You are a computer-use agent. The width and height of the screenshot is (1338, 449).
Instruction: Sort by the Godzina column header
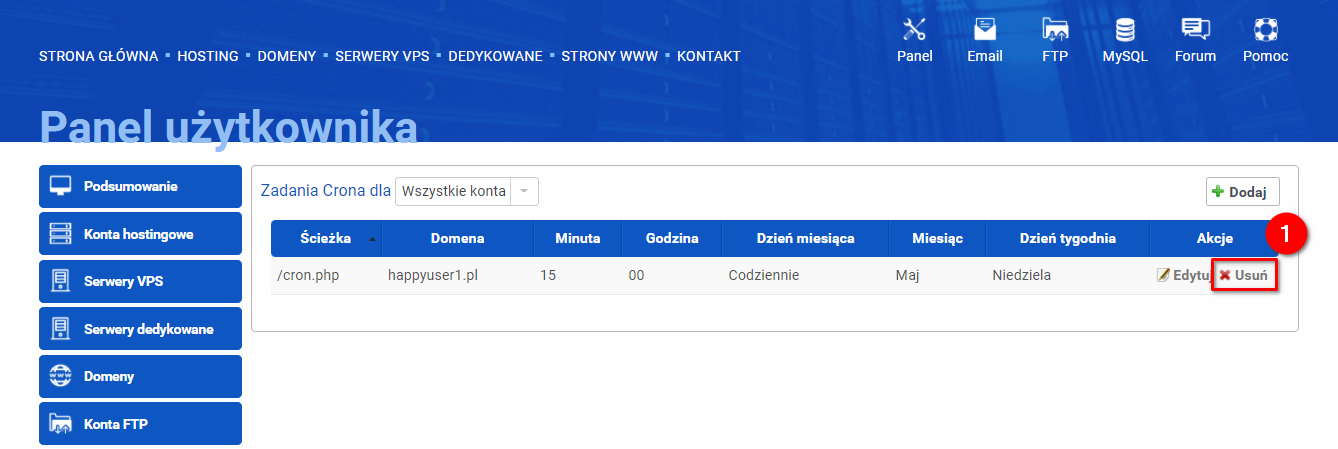(671, 239)
